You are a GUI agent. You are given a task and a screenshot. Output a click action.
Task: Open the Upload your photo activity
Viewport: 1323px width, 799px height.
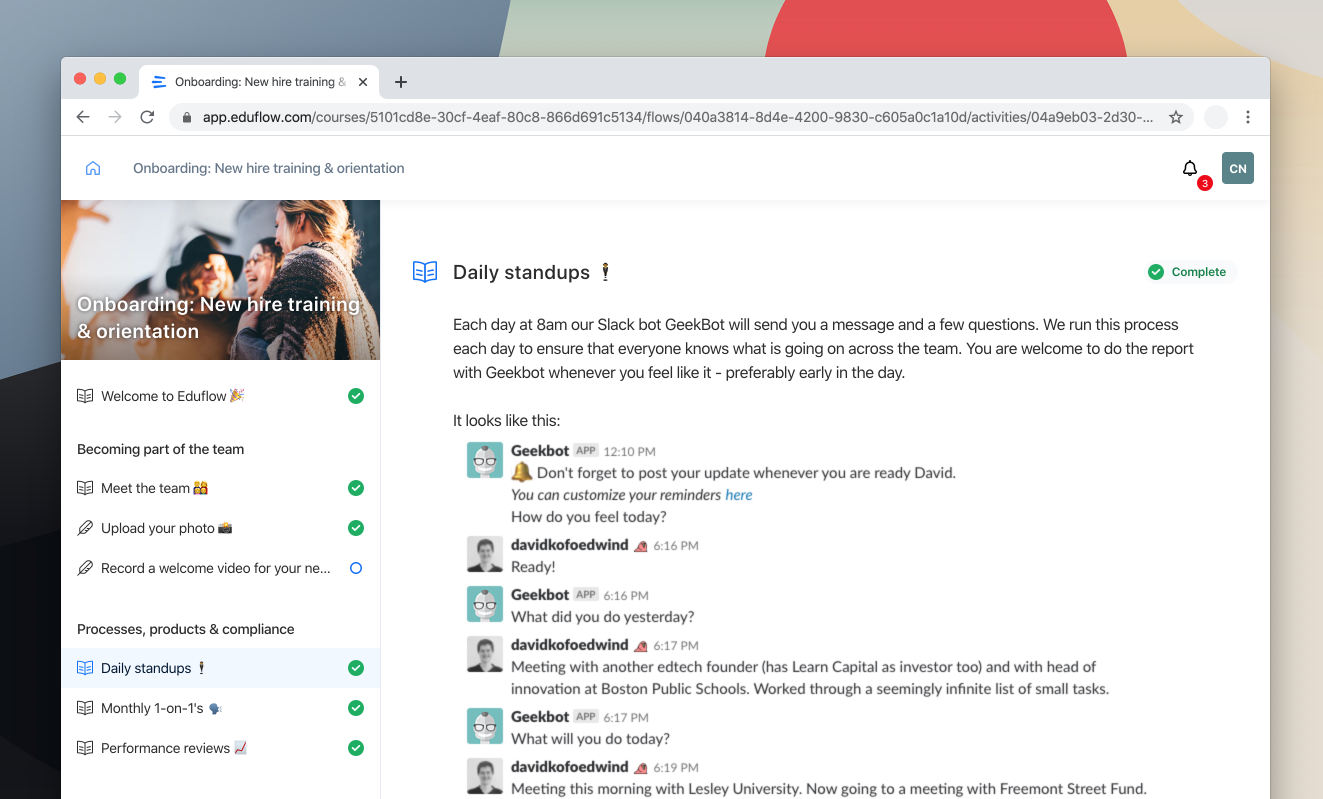pos(220,528)
